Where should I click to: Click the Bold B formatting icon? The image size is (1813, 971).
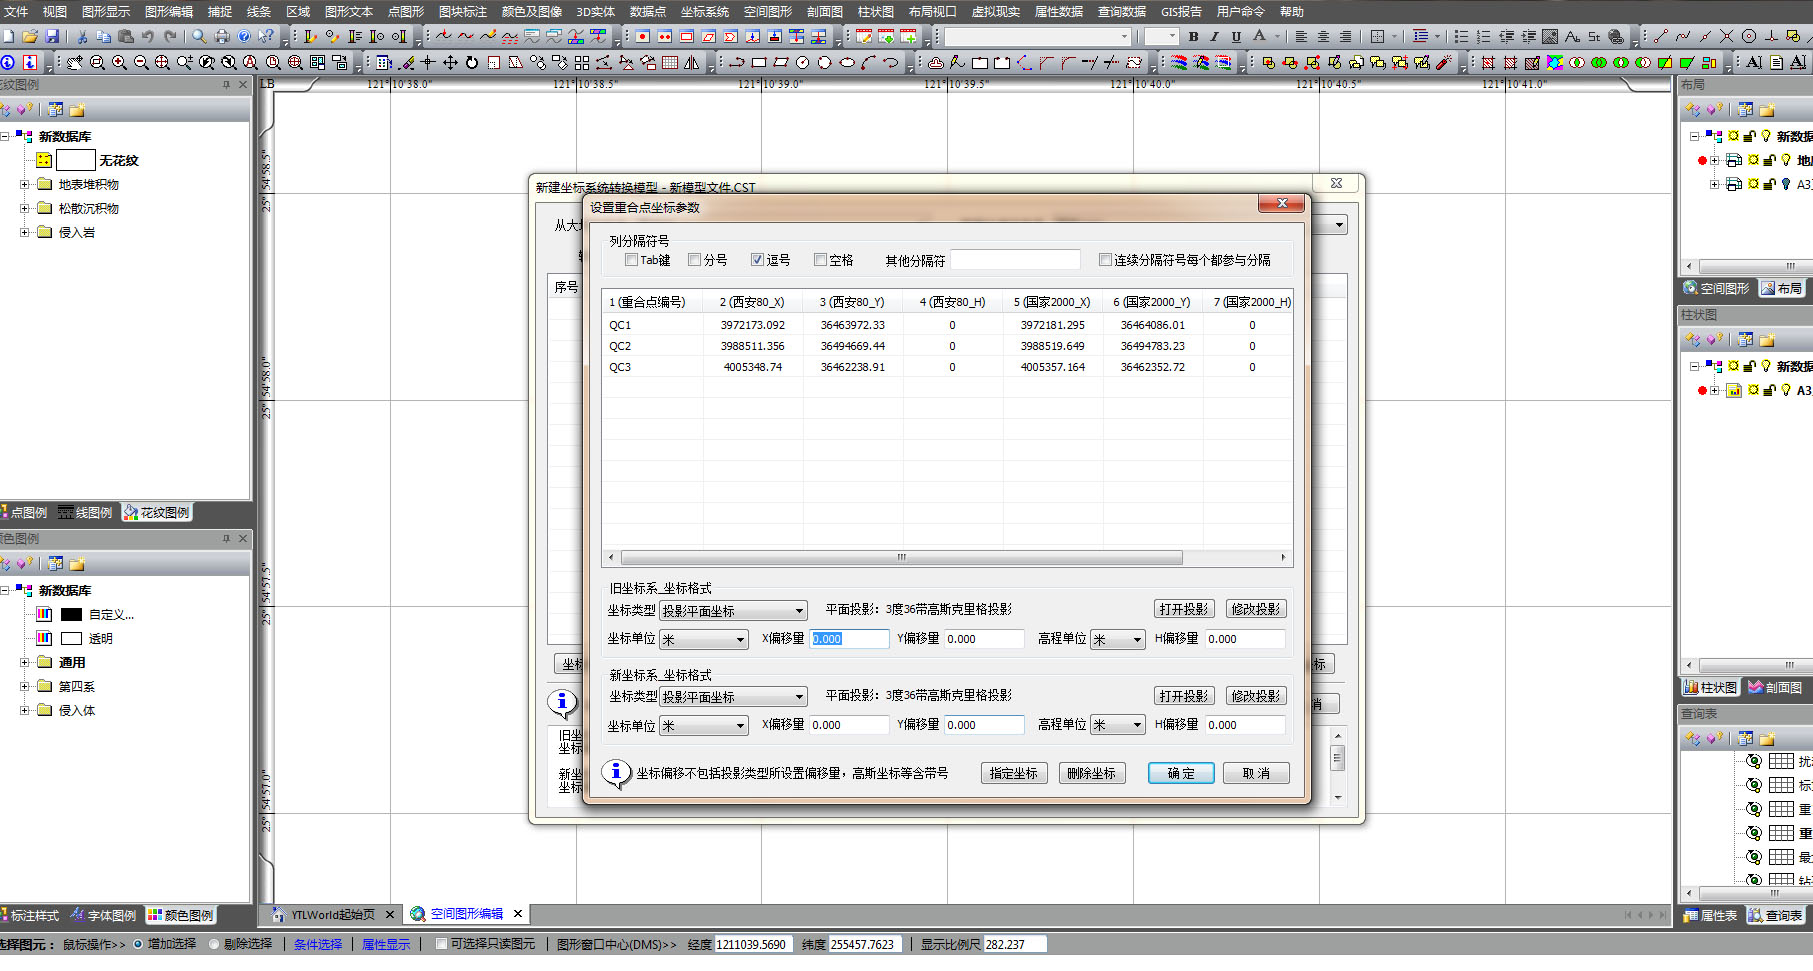1193,36
